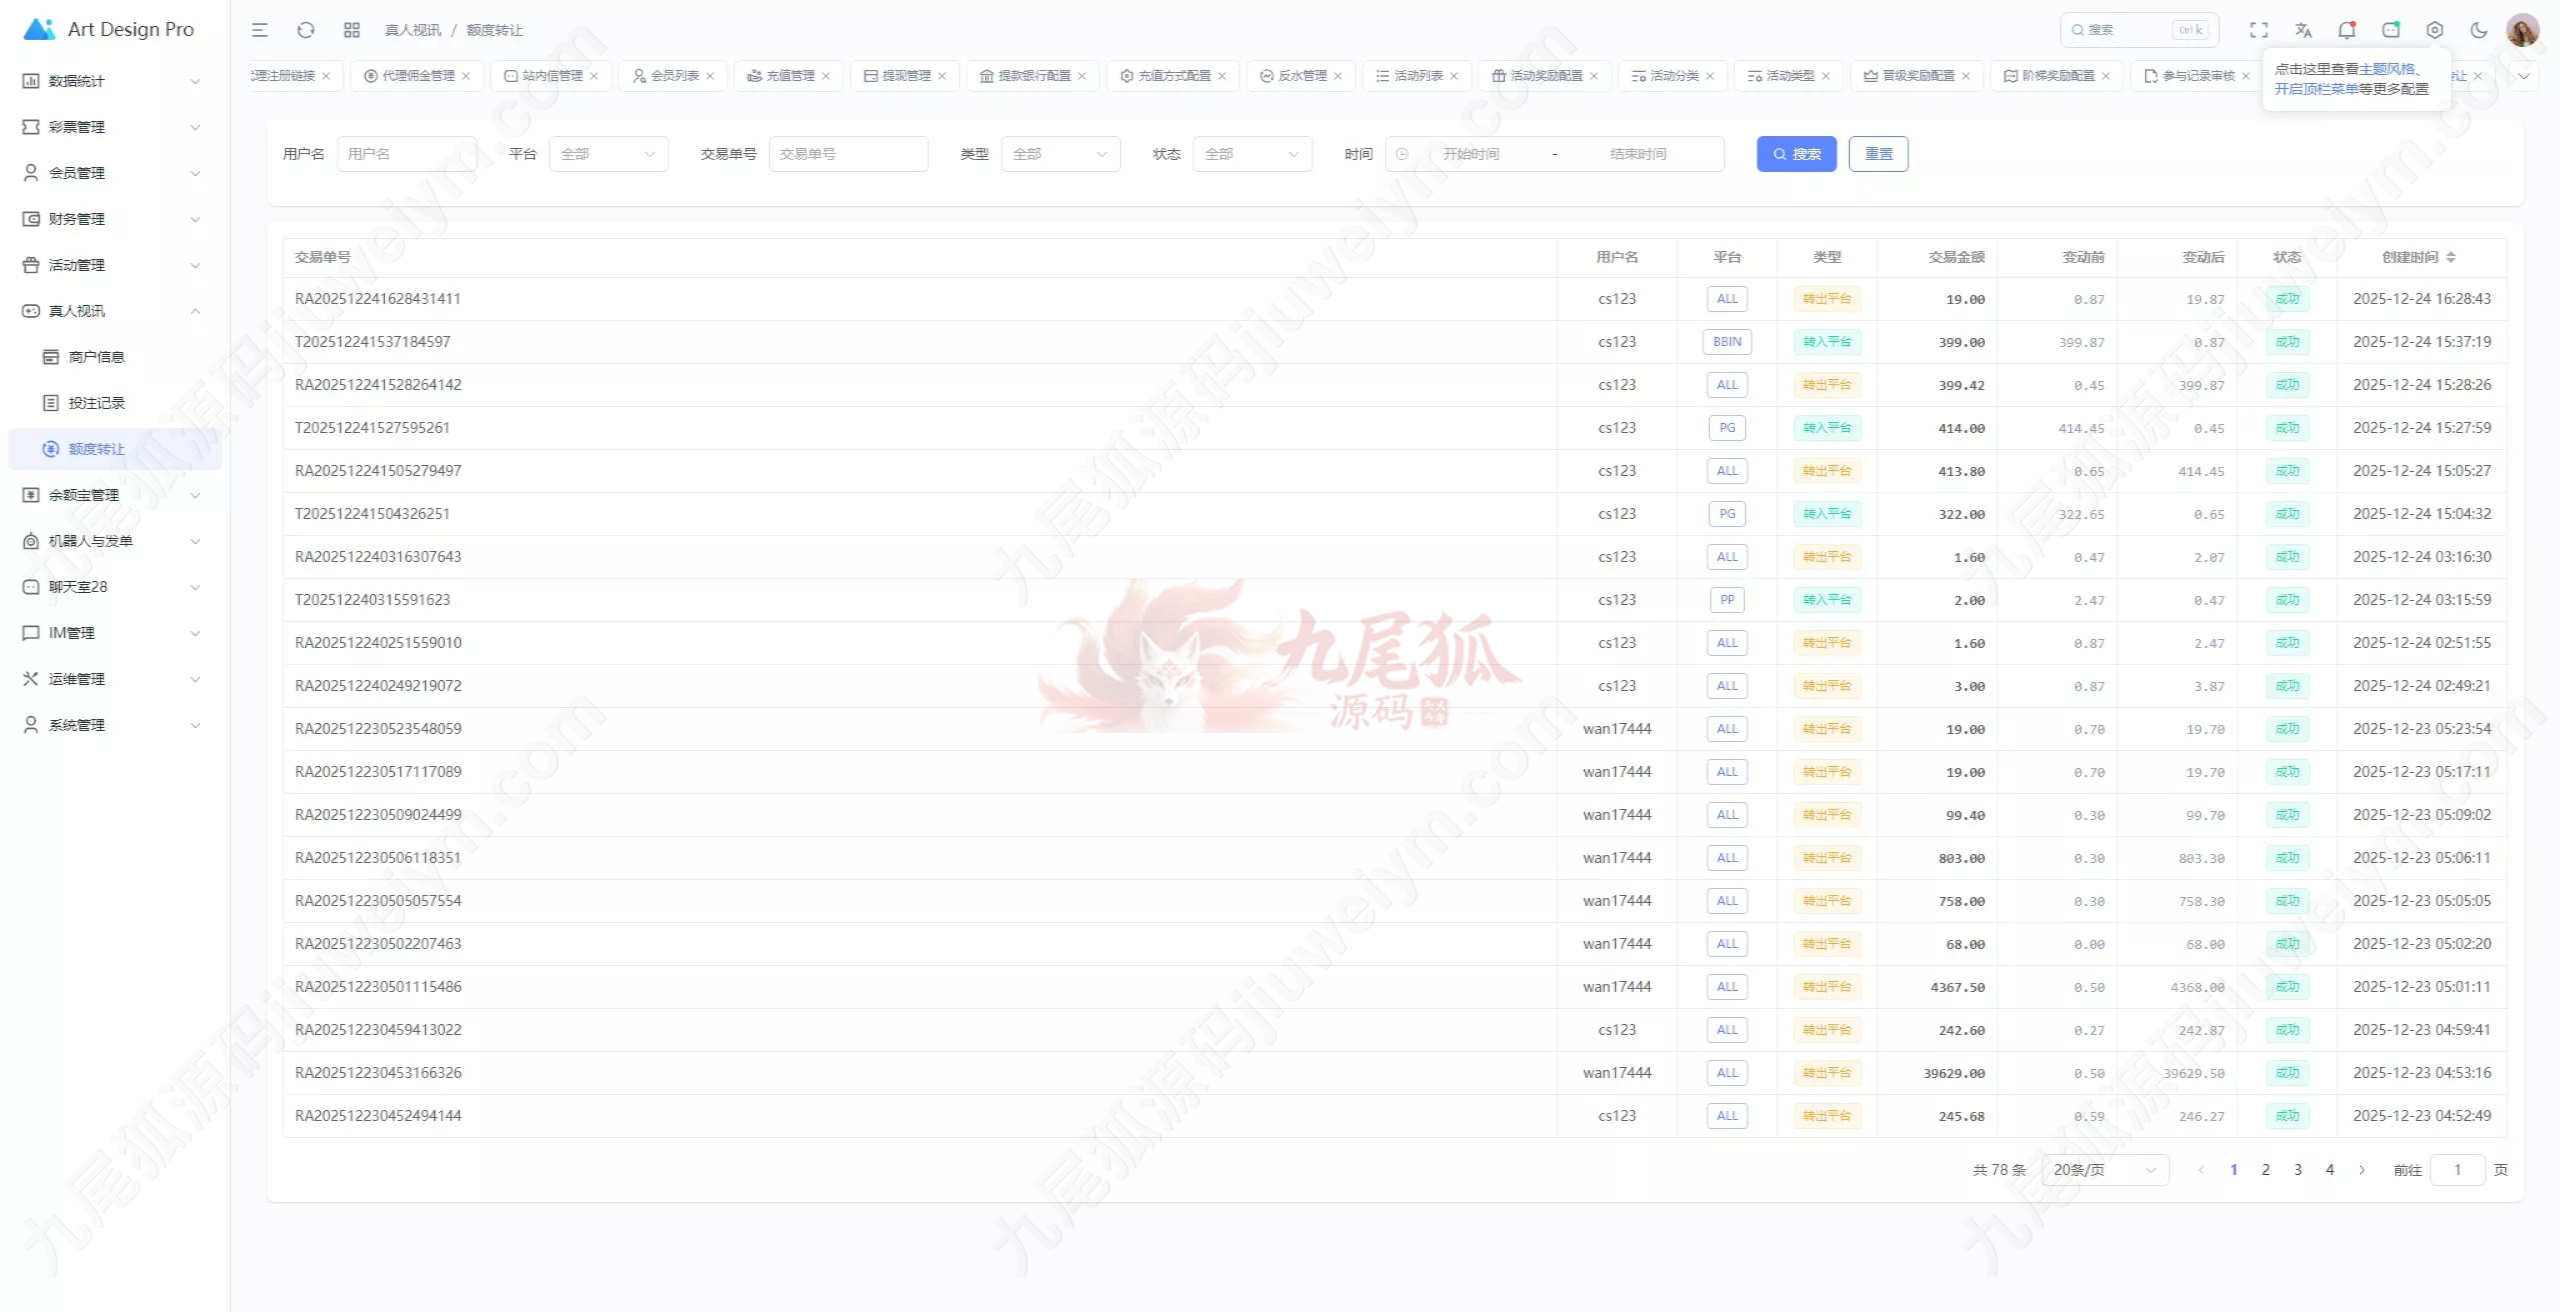Go to page 3 in the pagination
Image resolution: width=2560 pixels, height=1312 pixels.
2298,1170
